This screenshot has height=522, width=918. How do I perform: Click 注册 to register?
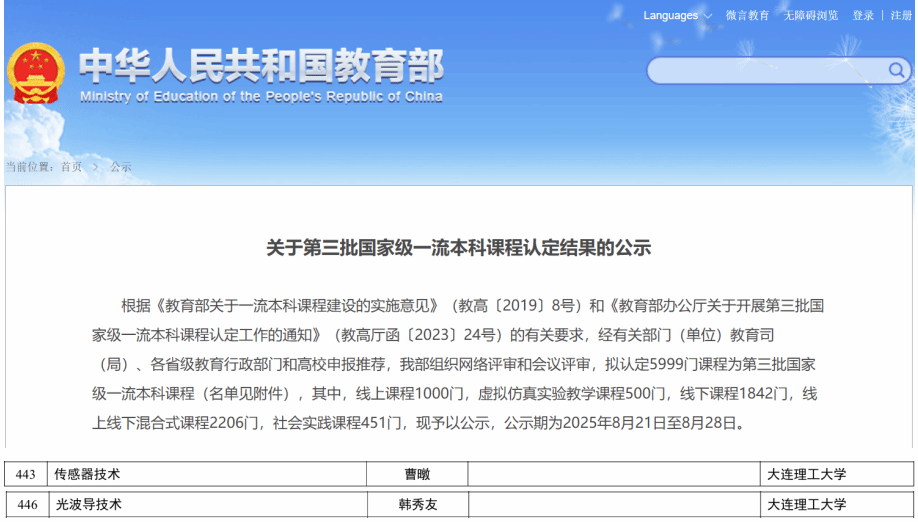click(x=900, y=16)
